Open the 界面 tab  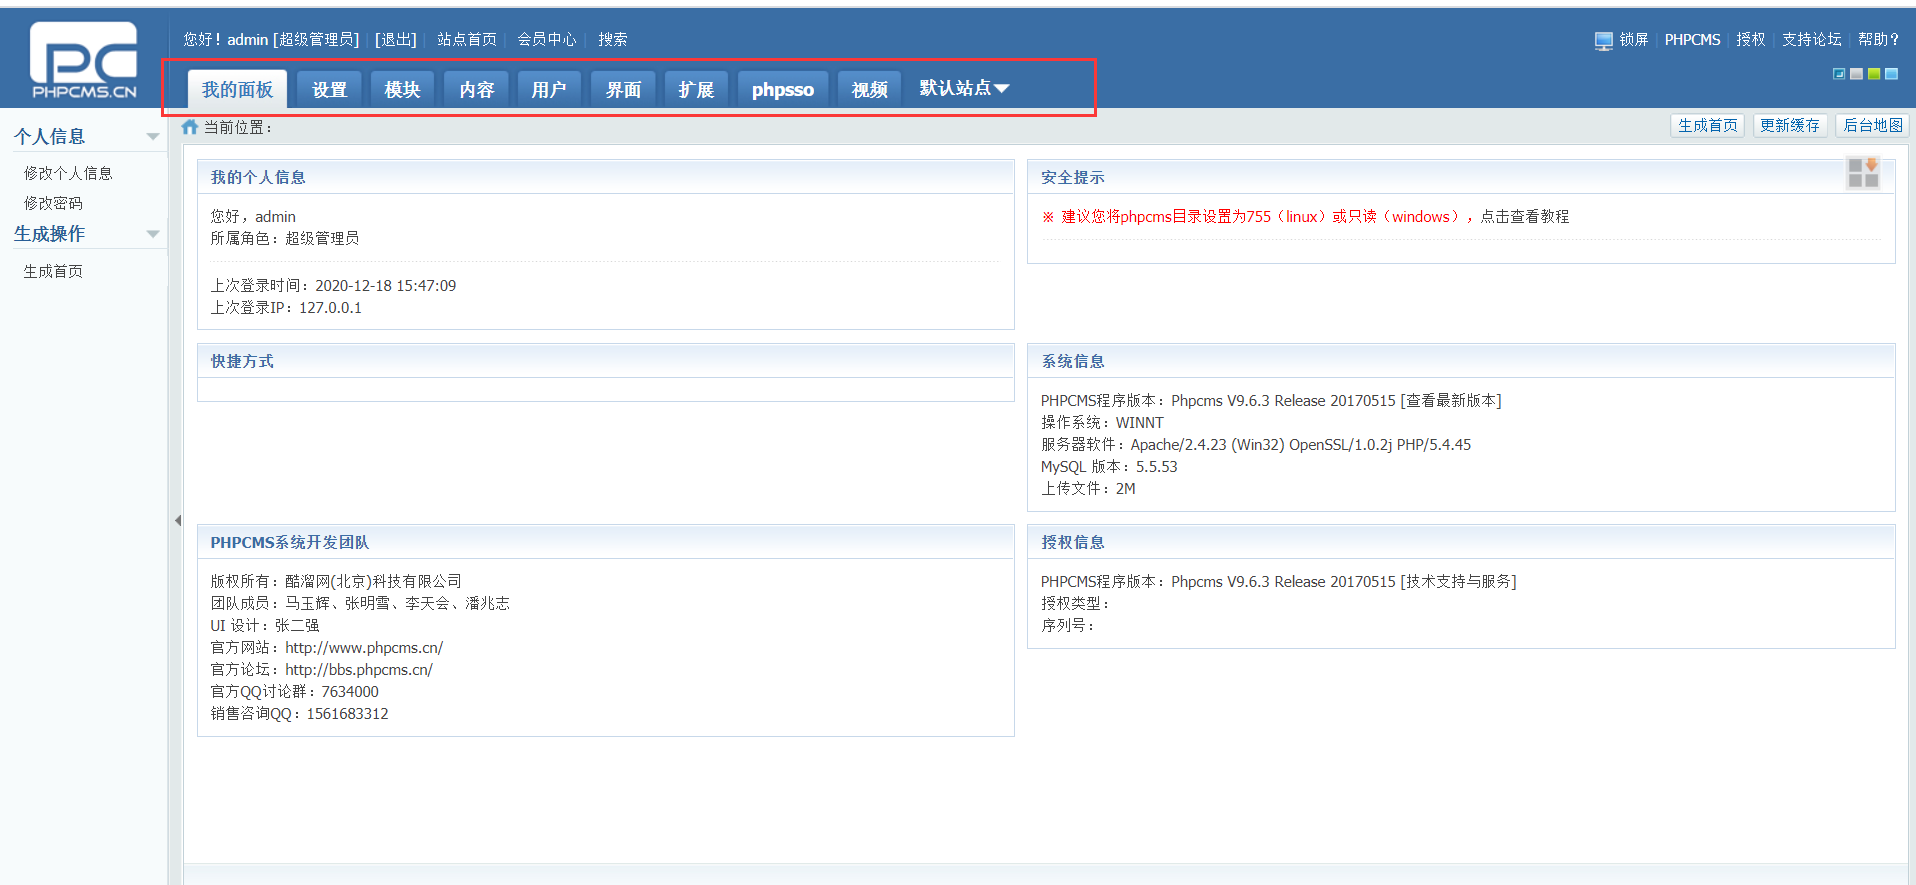[x=623, y=89]
